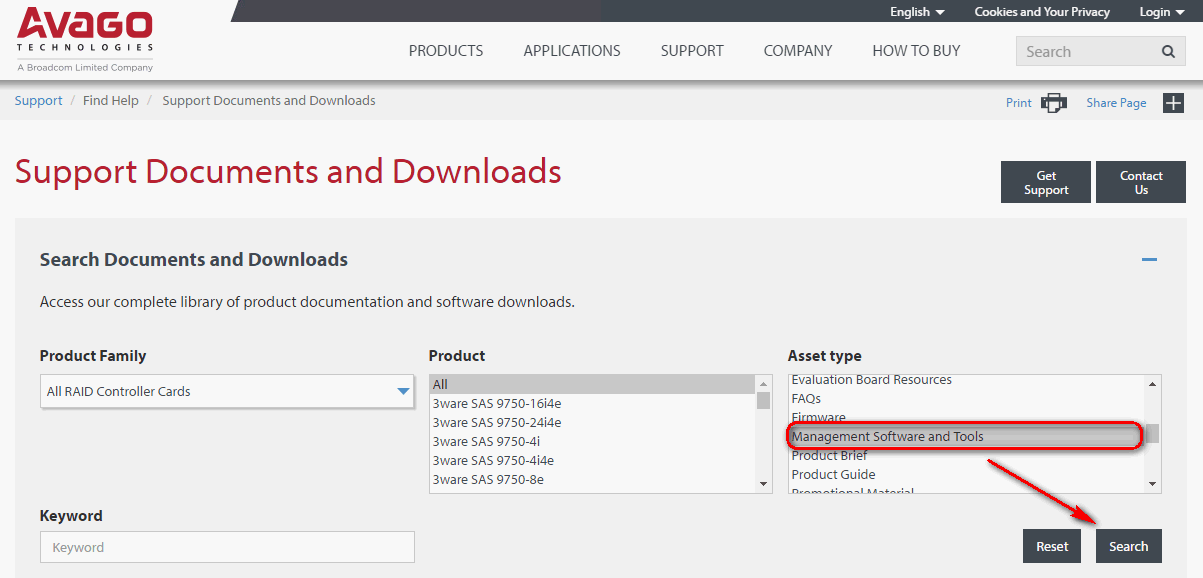Click the Contact Us button
Viewport: 1203px width, 578px height.
1141,182
